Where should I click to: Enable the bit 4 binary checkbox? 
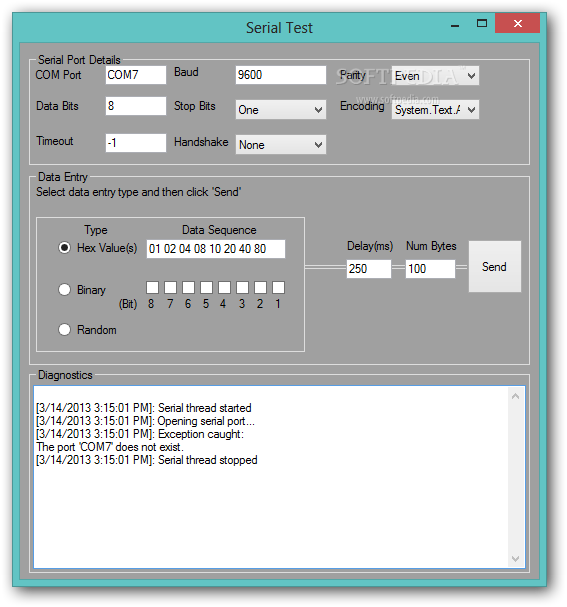click(x=224, y=288)
